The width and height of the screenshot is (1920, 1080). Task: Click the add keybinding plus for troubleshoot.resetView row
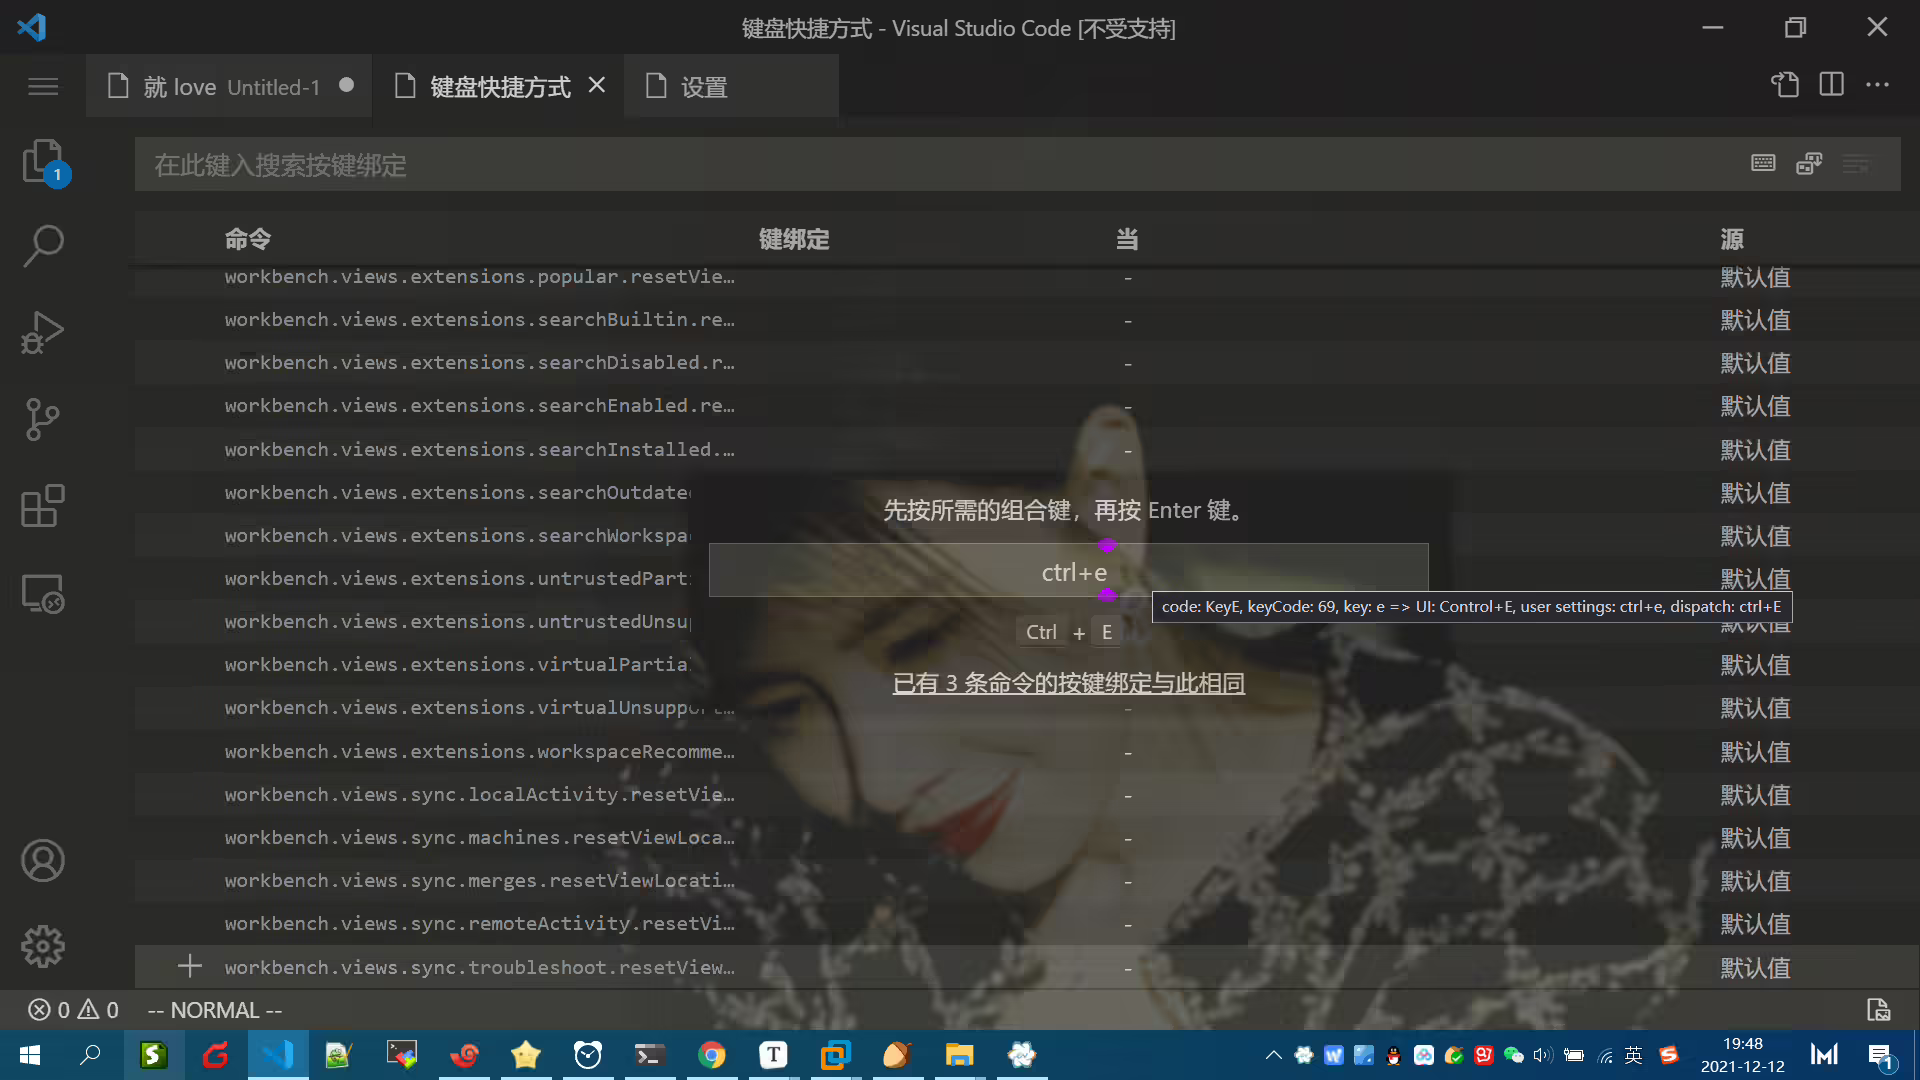tap(189, 966)
